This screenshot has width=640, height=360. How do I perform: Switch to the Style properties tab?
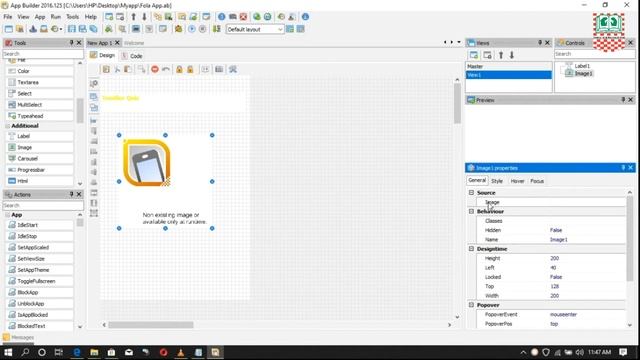(497, 181)
